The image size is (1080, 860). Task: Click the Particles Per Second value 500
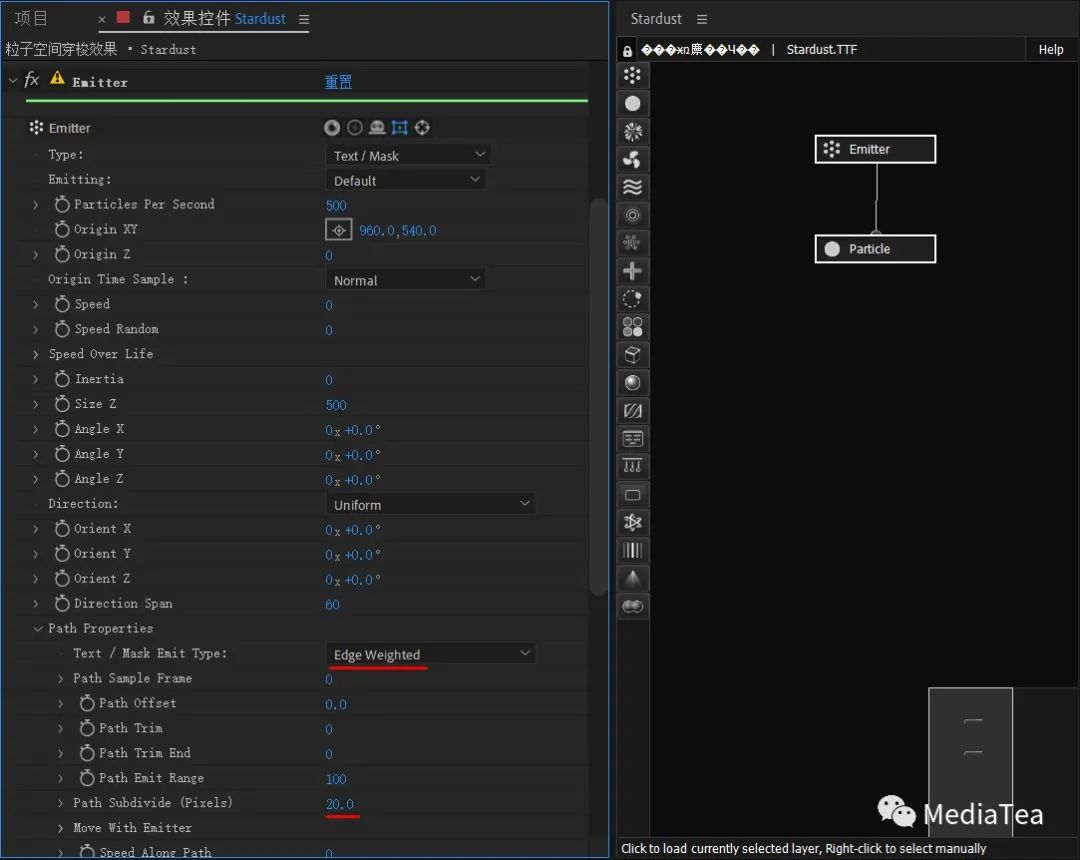click(336, 205)
